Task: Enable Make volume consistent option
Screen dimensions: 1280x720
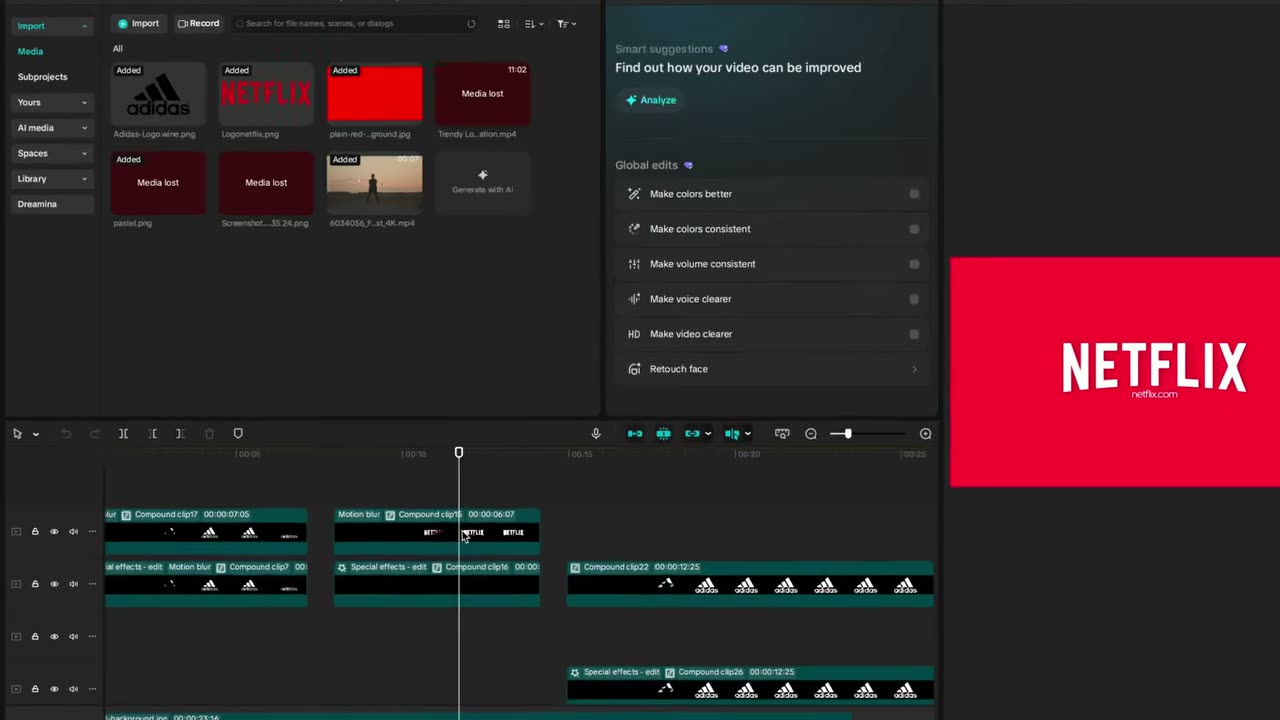Action: click(x=914, y=264)
